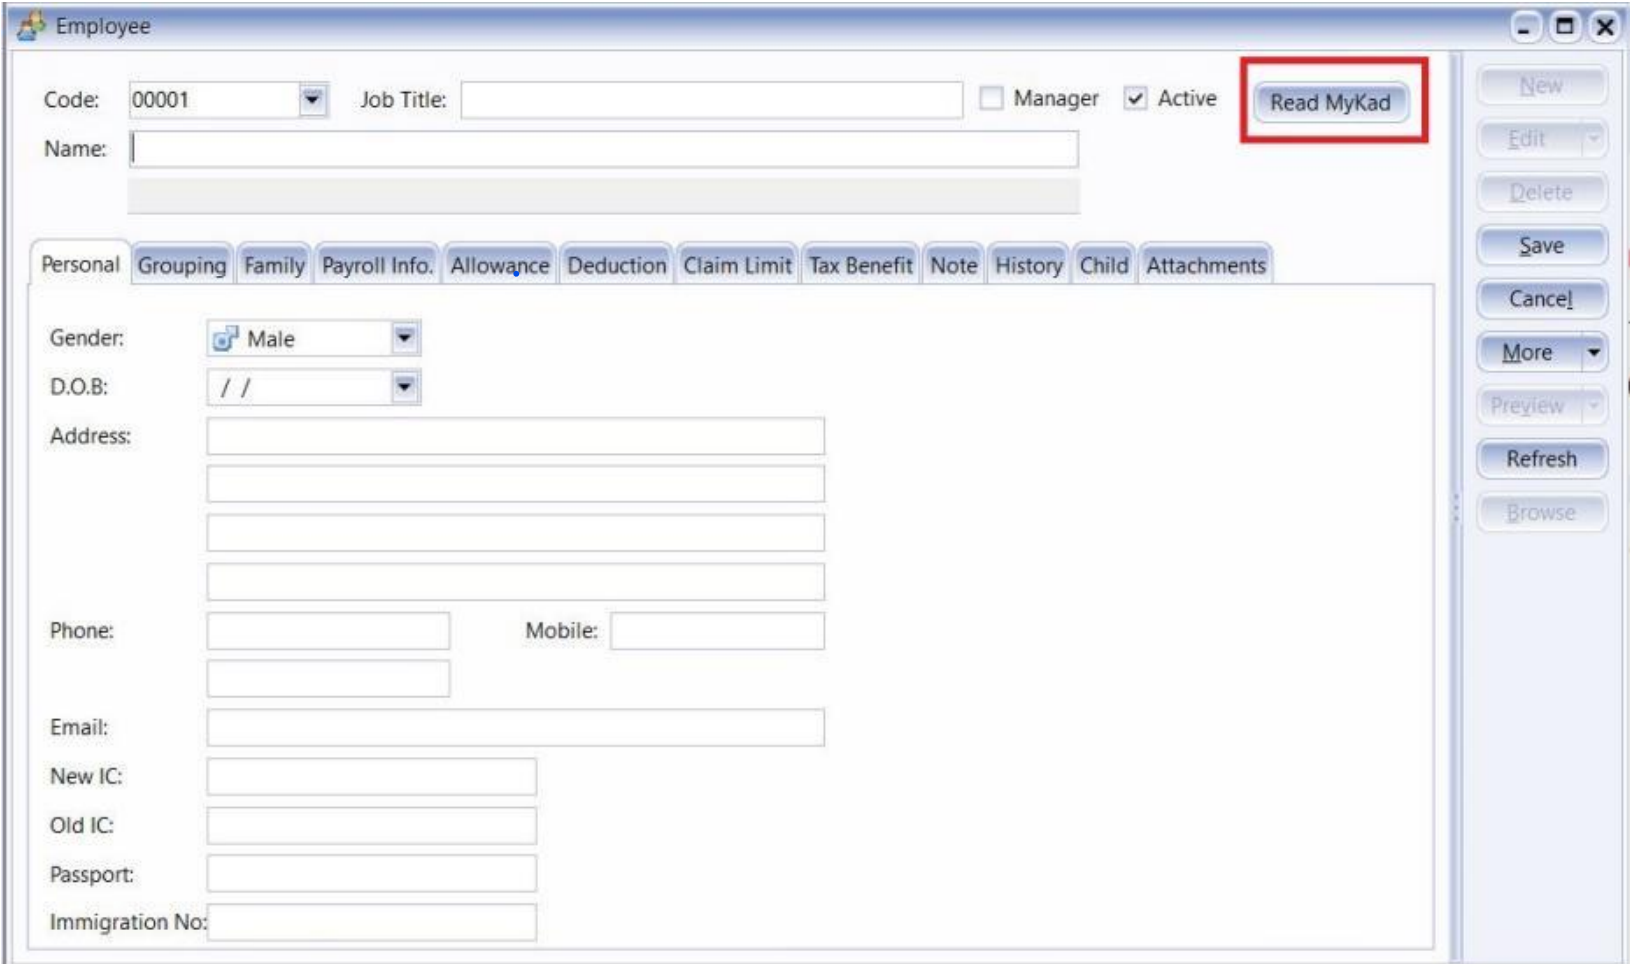Open the D.O.B date picker dropdown

404,387
